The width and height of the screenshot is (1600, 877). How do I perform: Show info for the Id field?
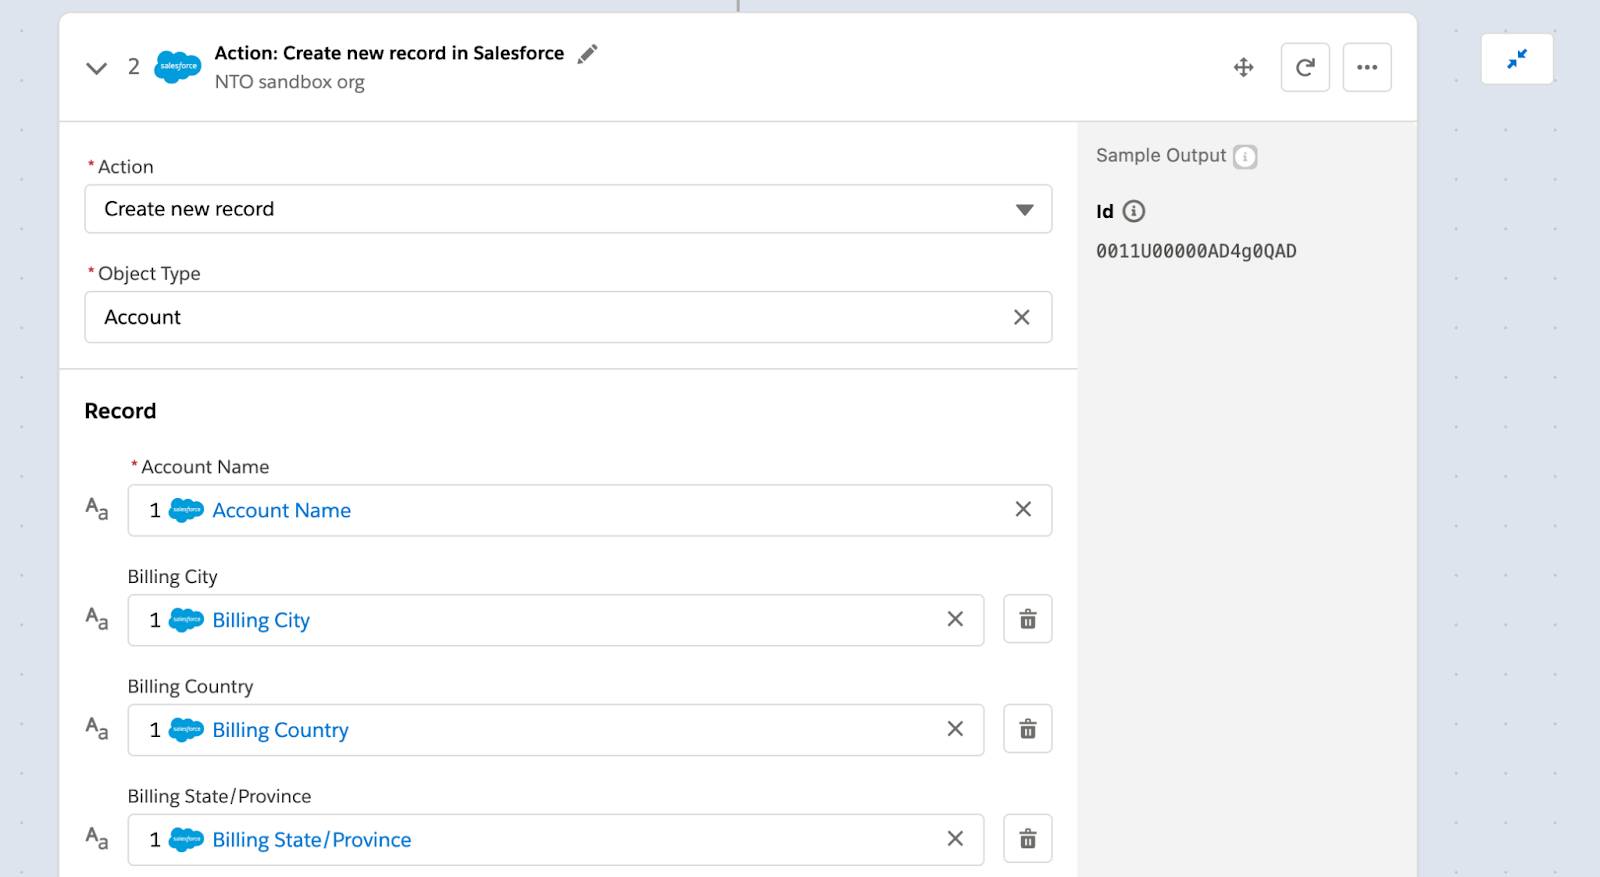1133,211
